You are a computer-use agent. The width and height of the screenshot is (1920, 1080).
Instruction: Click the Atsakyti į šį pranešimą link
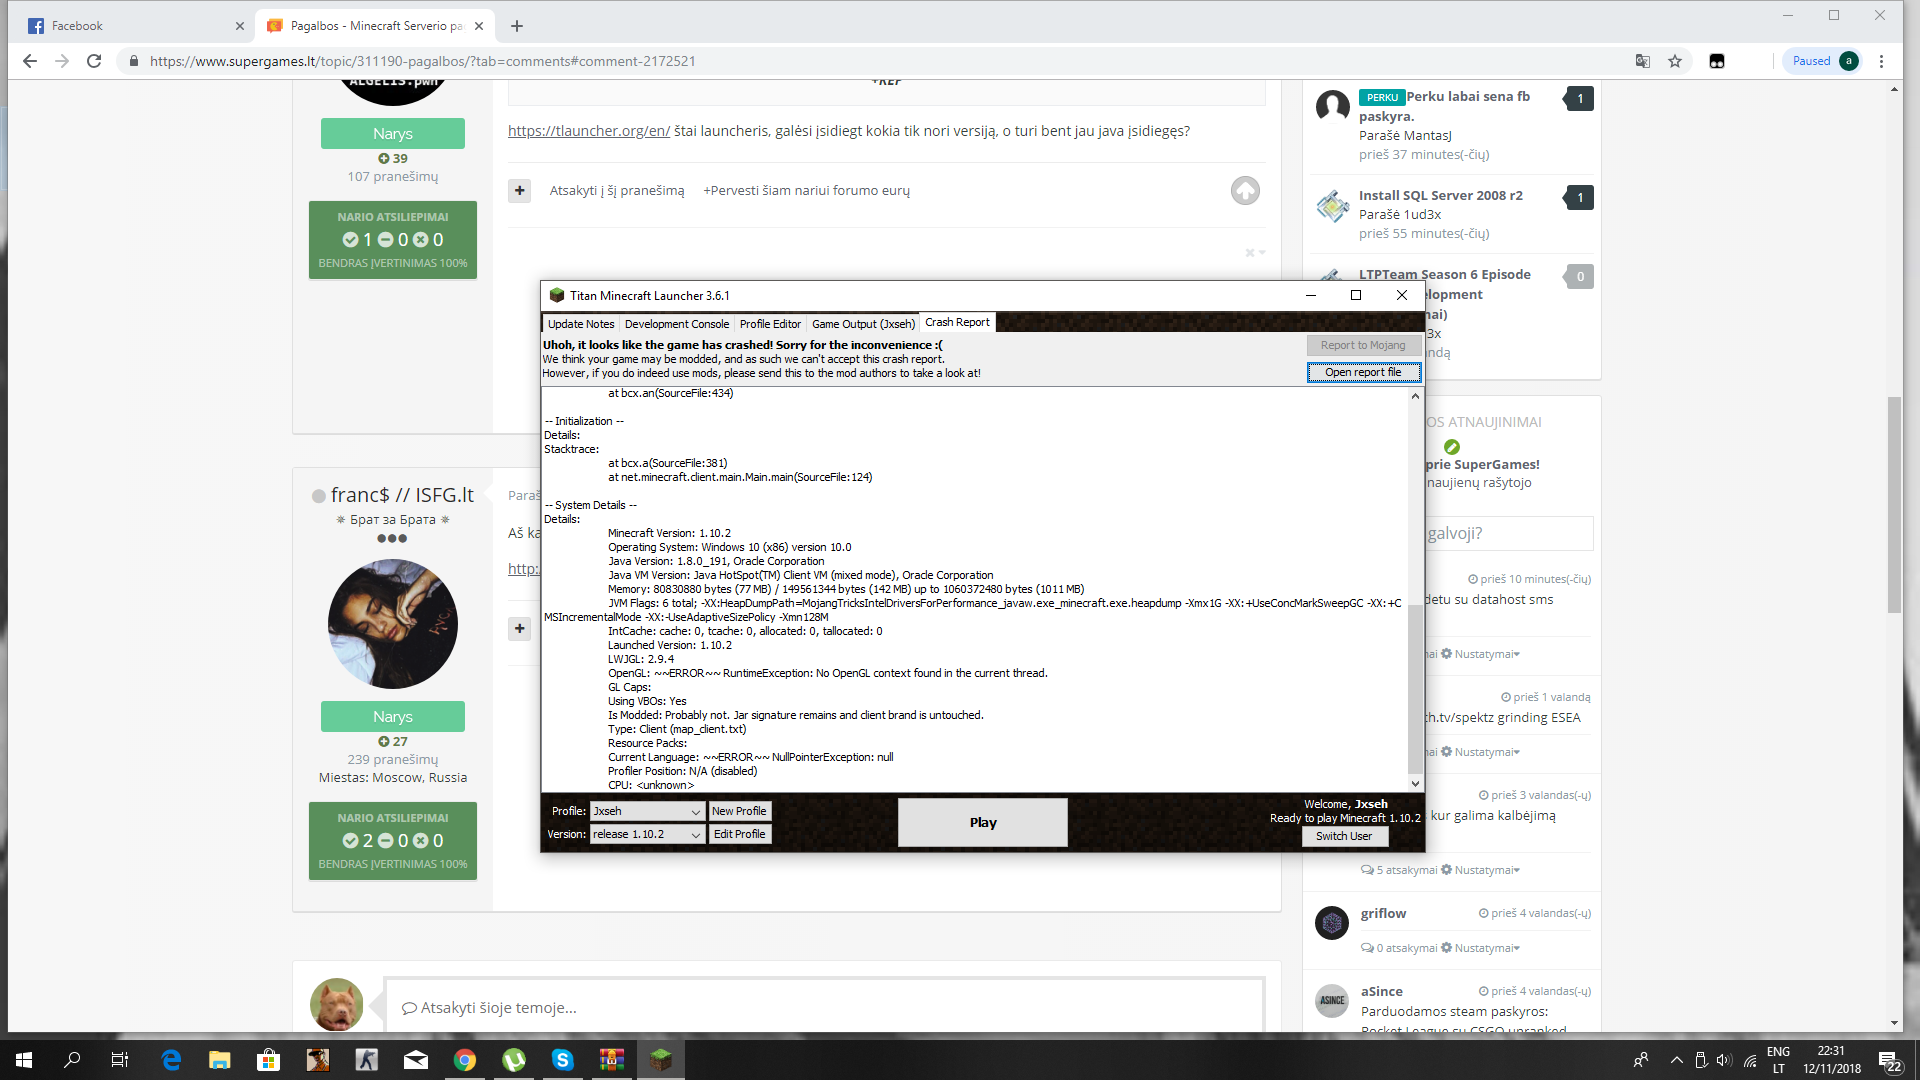pyautogui.click(x=617, y=190)
